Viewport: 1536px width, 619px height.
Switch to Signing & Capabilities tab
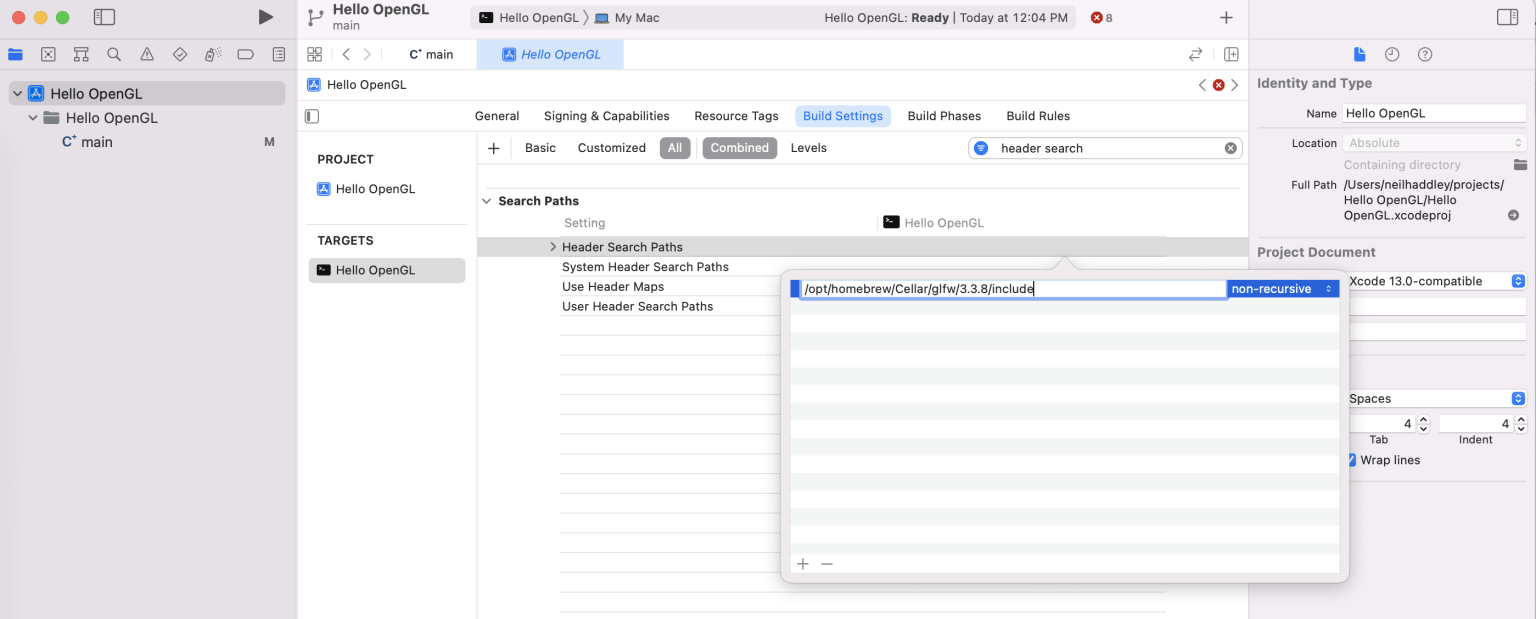tap(606, 116)
